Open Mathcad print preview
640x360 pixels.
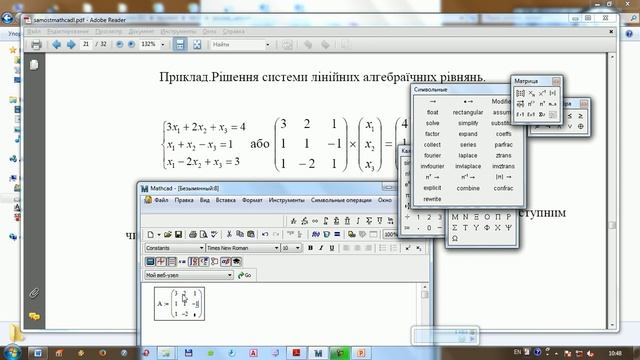click(x=203, y=234)
